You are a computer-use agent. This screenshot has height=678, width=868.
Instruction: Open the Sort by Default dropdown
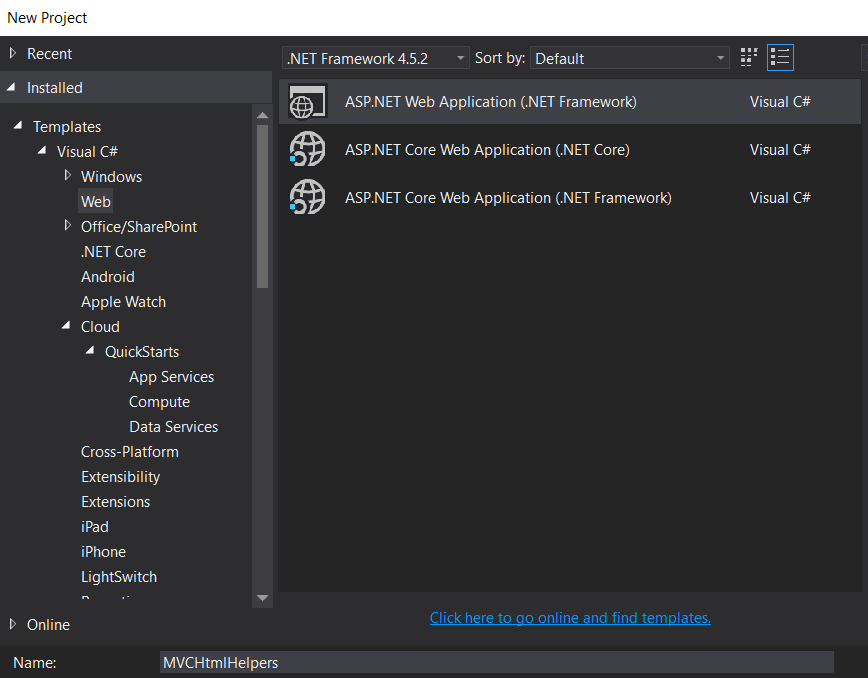[x=630, y=58]
